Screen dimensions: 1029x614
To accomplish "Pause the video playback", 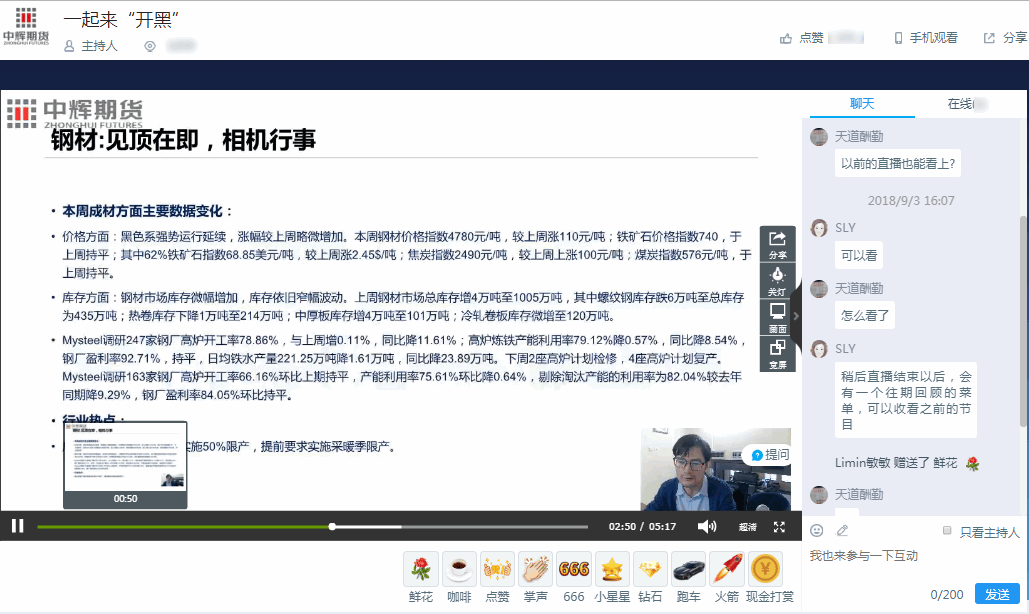I will 17,526.
